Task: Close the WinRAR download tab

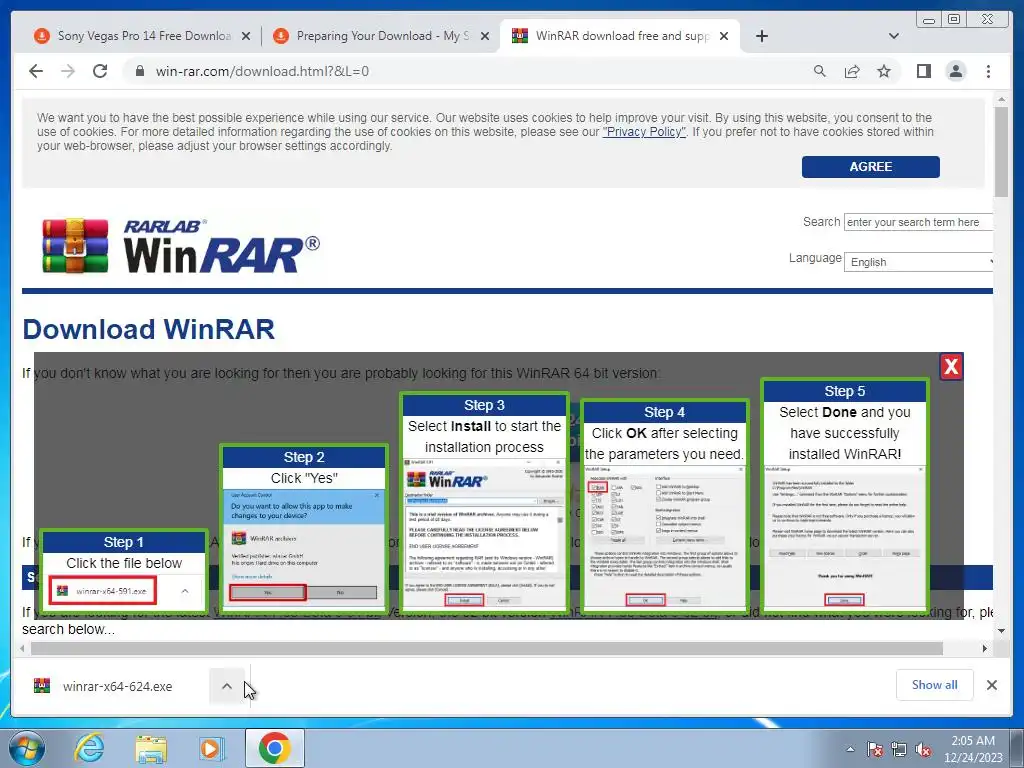Action: (x=724, y=36)
